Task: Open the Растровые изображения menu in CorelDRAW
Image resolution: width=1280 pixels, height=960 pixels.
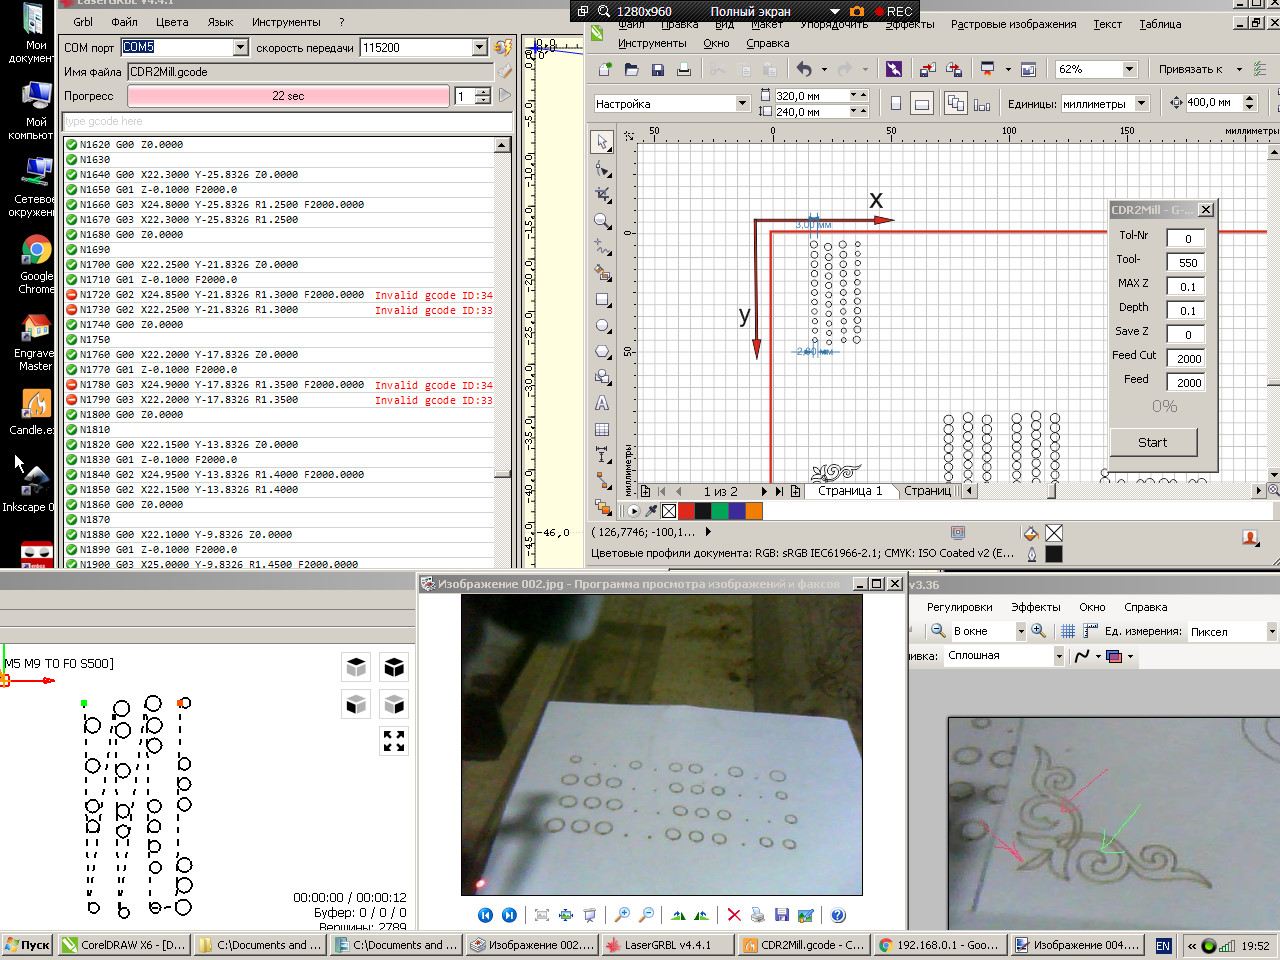Action: tap(1013, 24)
